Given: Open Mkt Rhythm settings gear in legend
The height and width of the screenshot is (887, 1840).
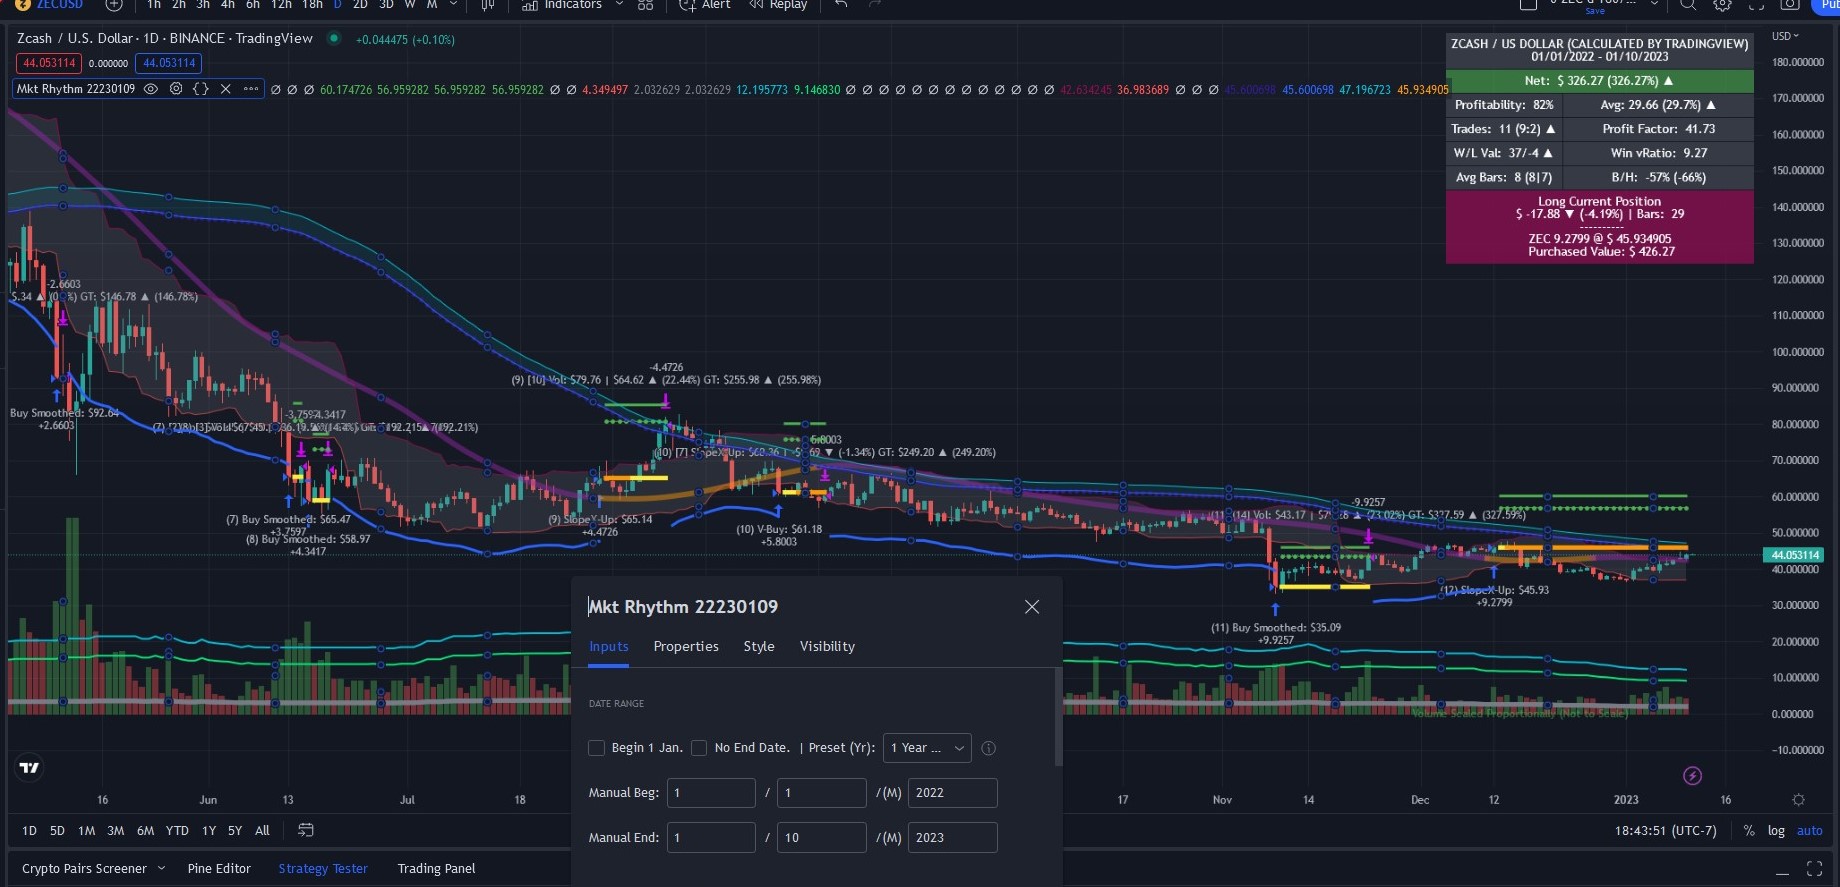Looking at the screenshot, I should point(176,89).
